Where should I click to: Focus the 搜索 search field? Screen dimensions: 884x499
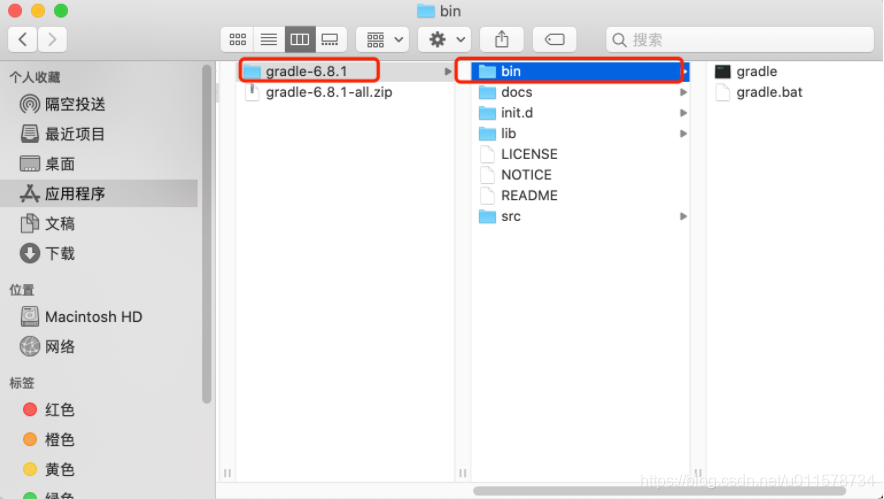(x=740, y=39)
